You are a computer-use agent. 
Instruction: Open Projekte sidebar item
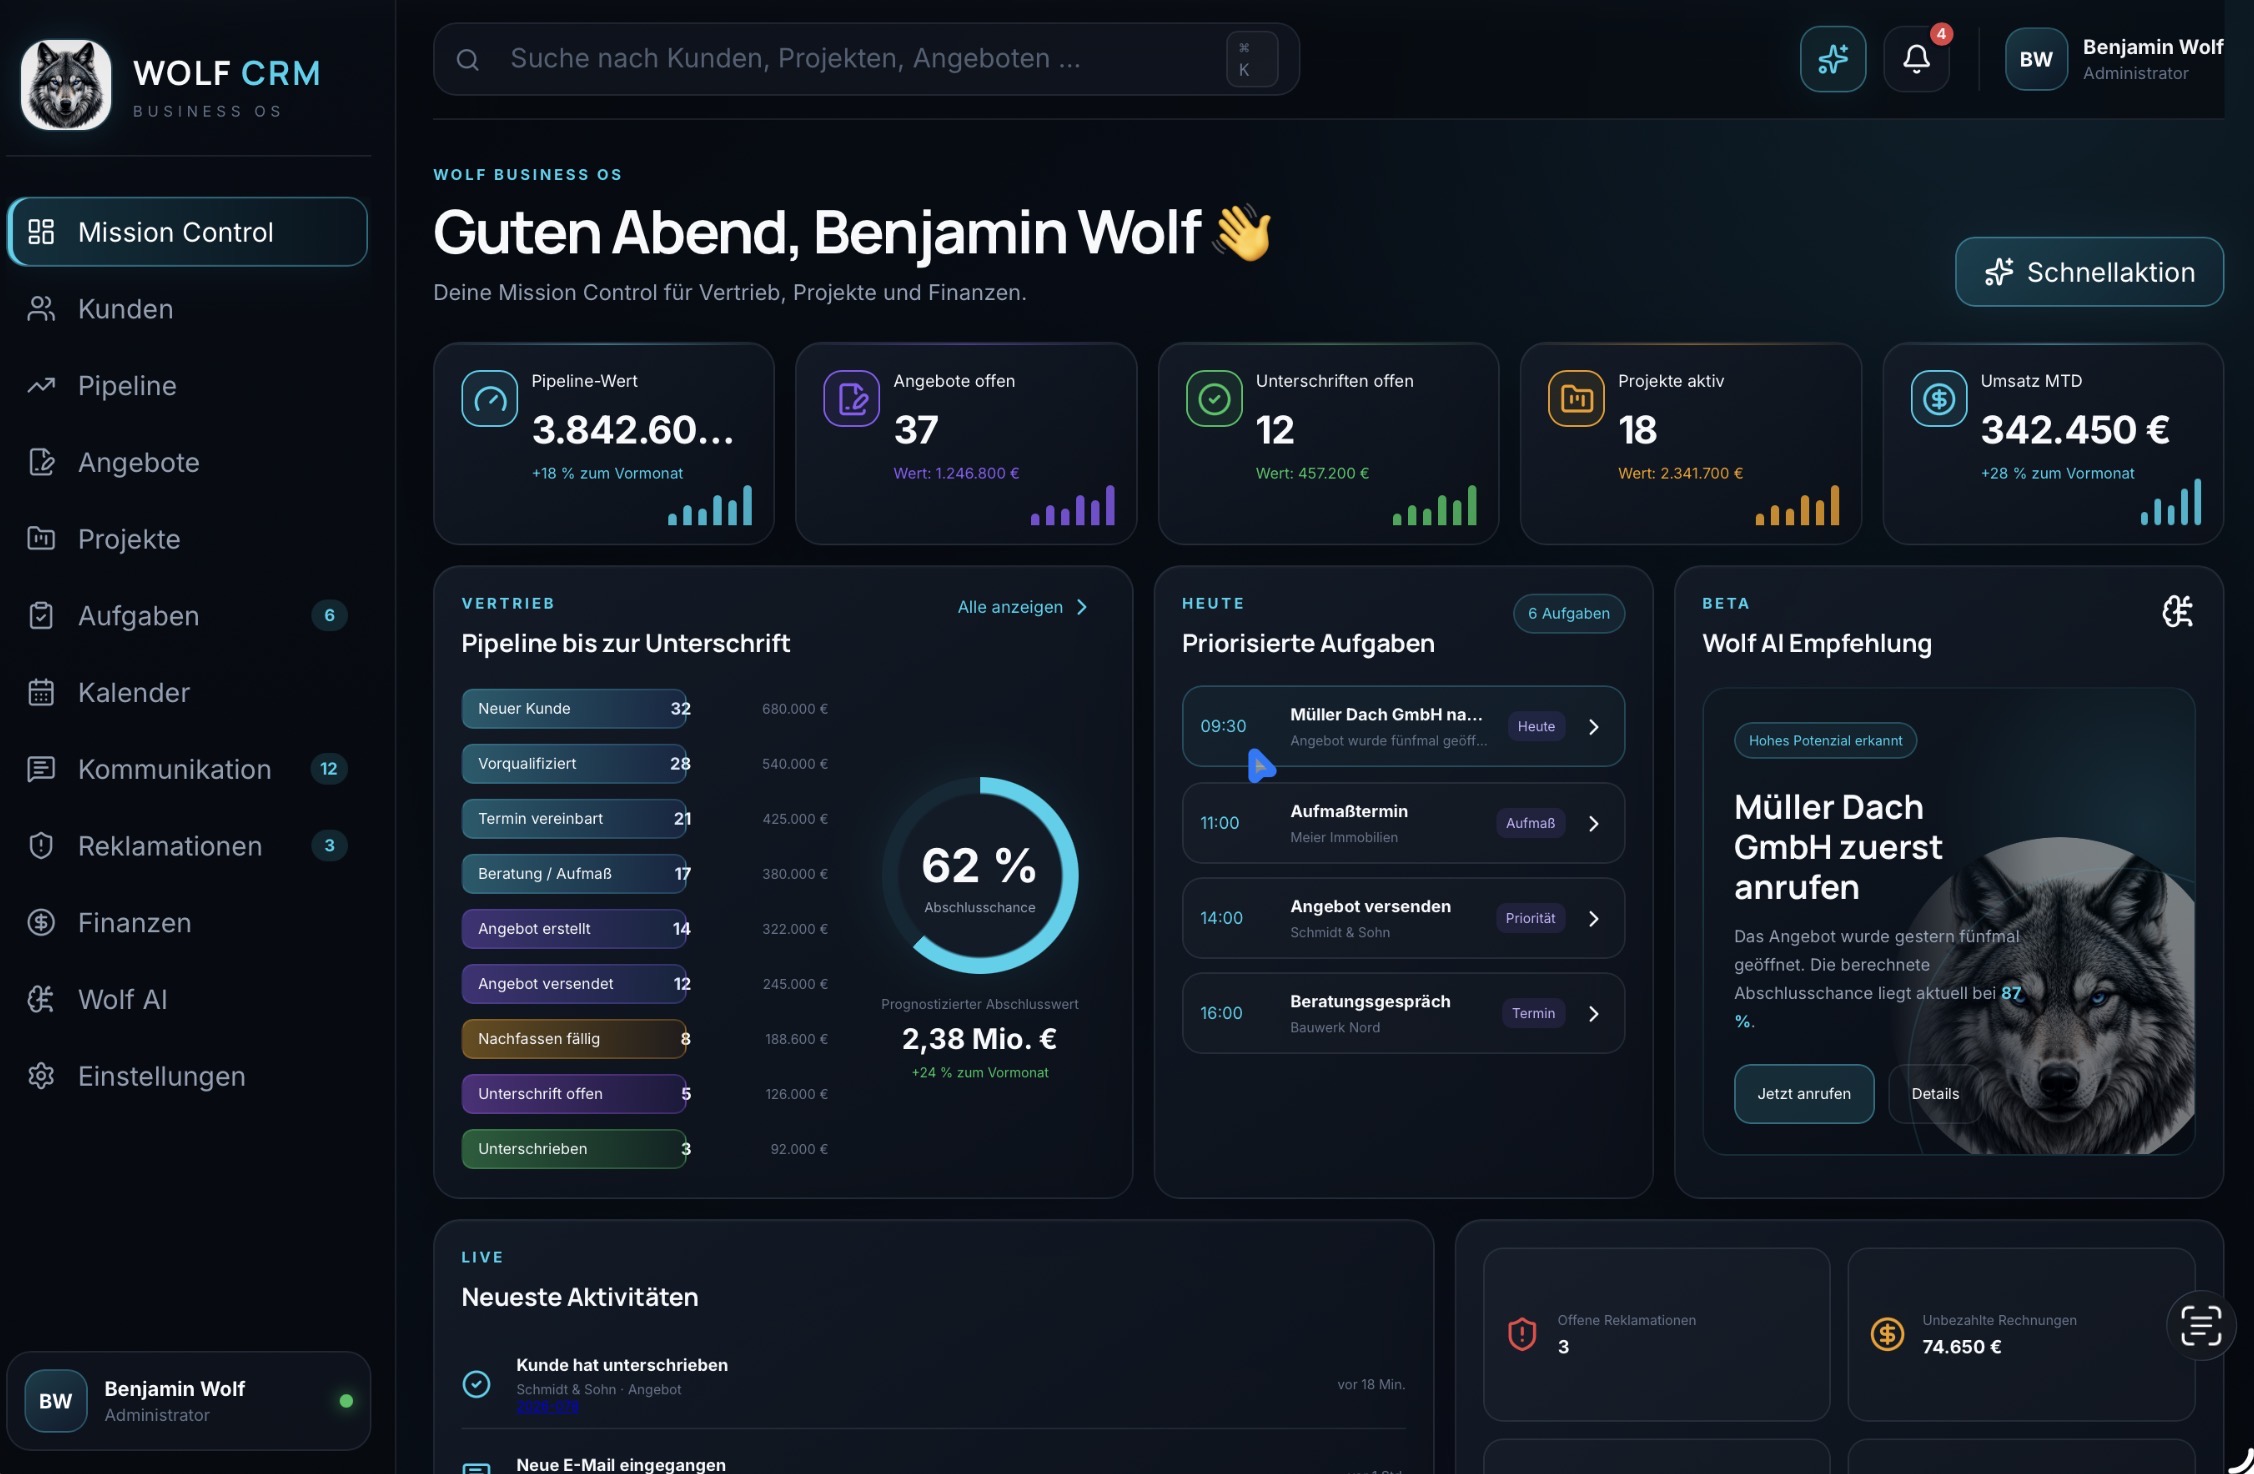(x=187, y=539)
